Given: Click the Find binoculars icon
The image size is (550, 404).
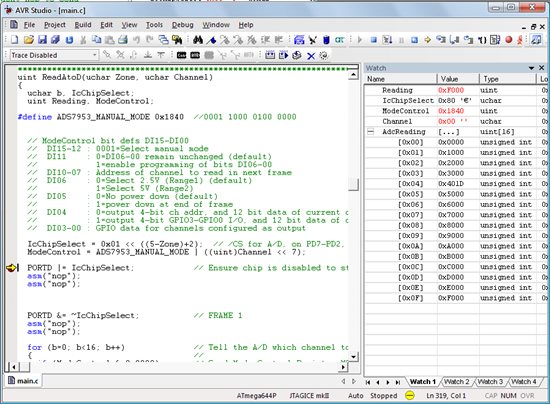Looking at the screenshot, I should (198, 40).
